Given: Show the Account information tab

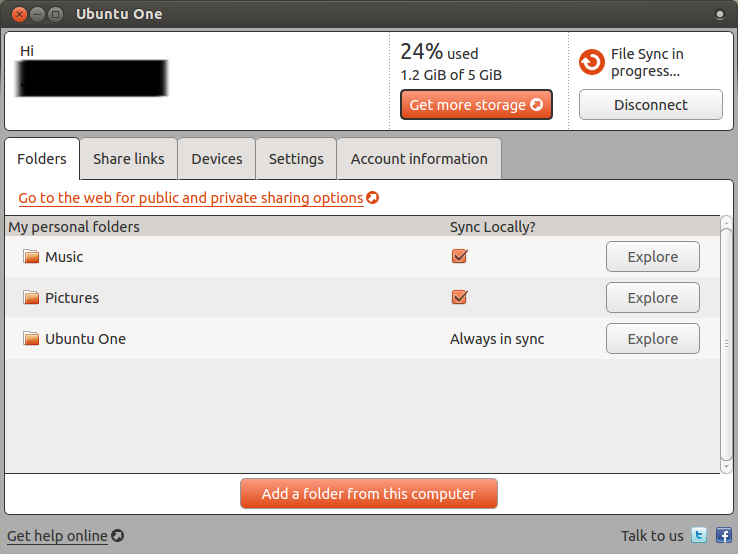Looking at the screenshot, I should (x=419, y=159).
